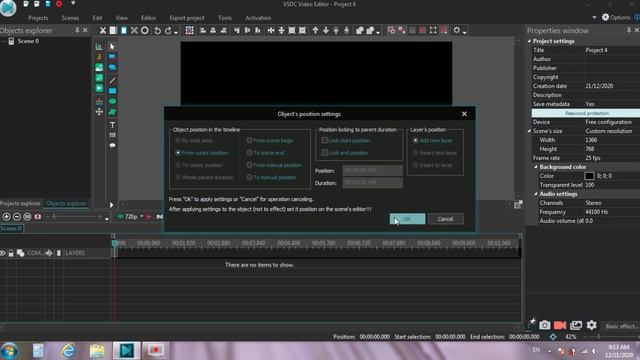Select From scene begin radio button
This screenshot has width=640, height=360.
(x=249, y=140)
